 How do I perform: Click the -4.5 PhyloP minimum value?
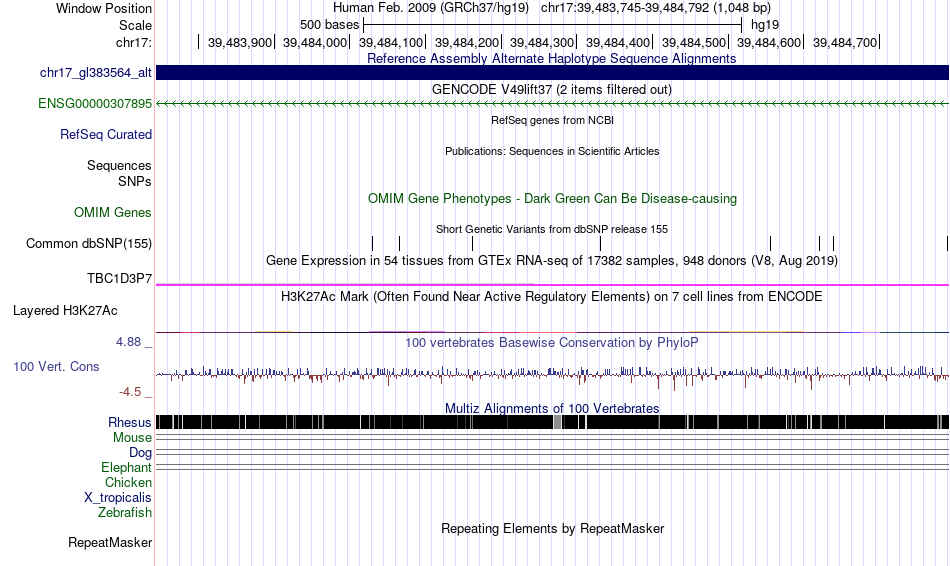[130, 392]
